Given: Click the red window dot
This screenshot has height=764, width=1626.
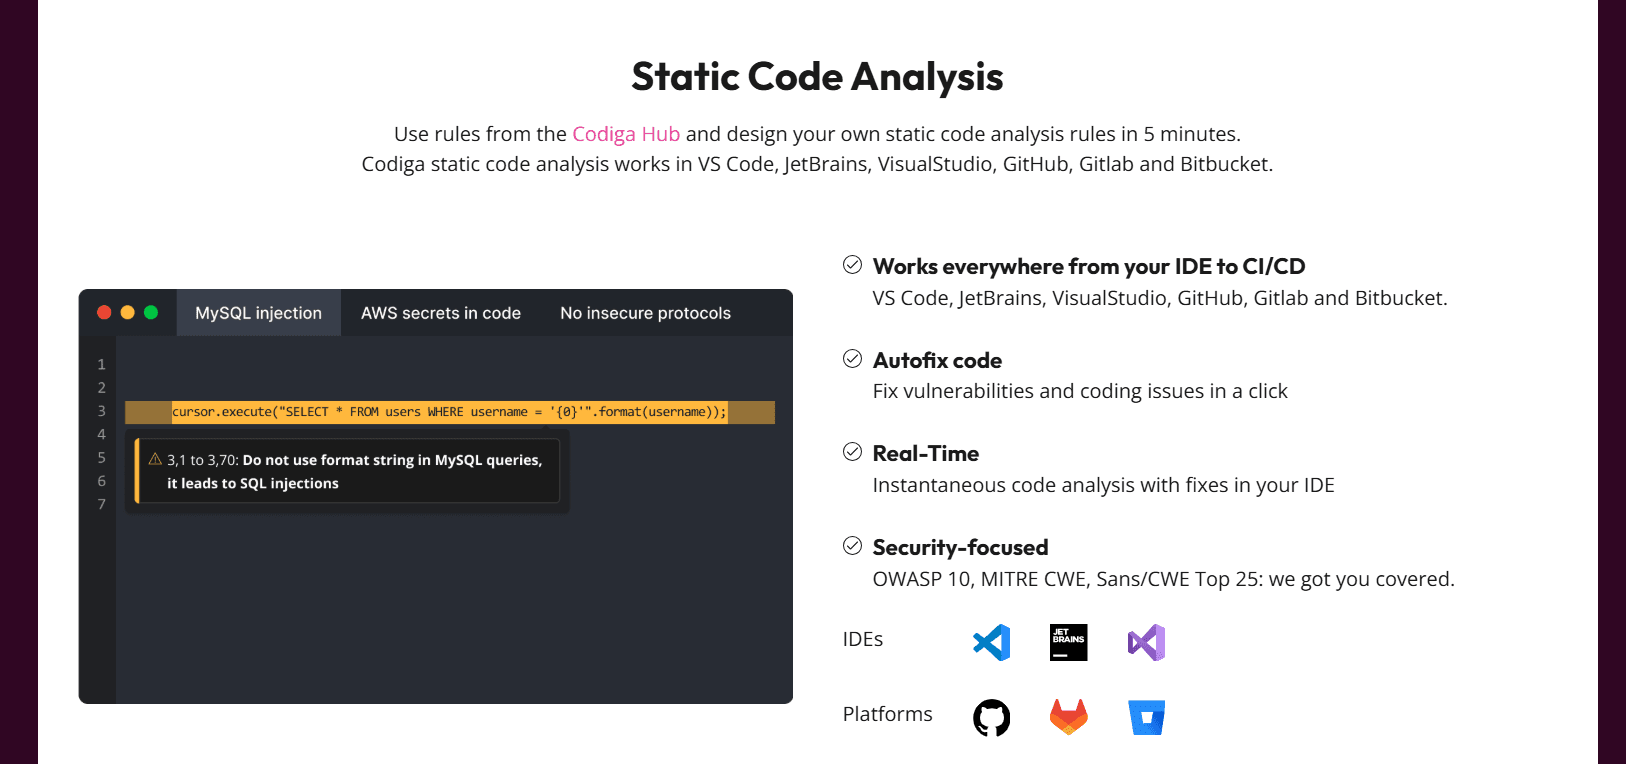Looking at the screenshot, I should (104, 312).
